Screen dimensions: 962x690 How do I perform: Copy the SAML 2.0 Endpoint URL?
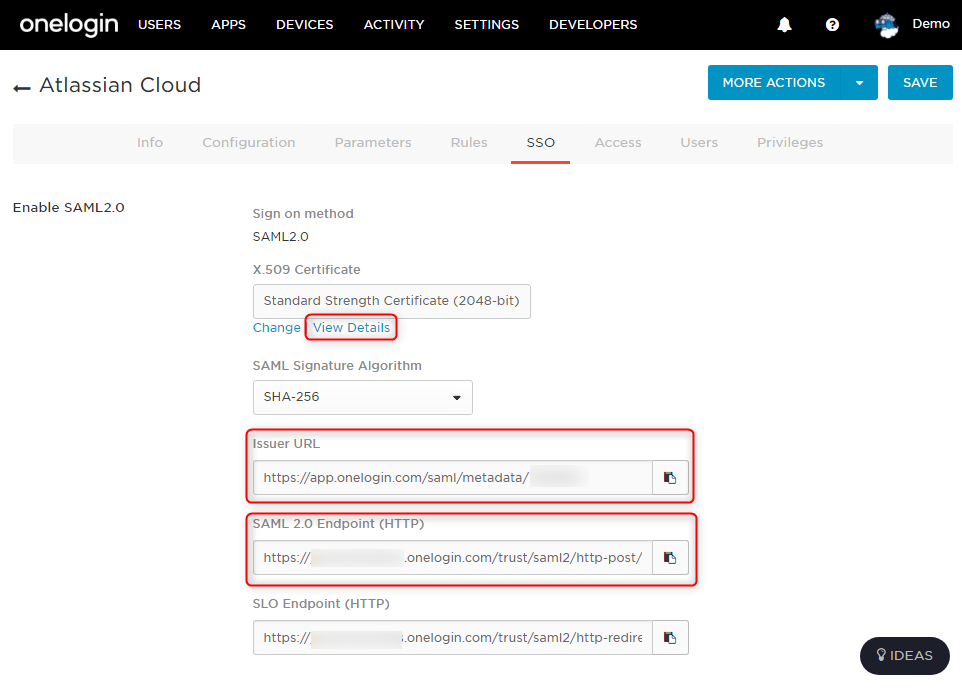[x=670, y=558]
